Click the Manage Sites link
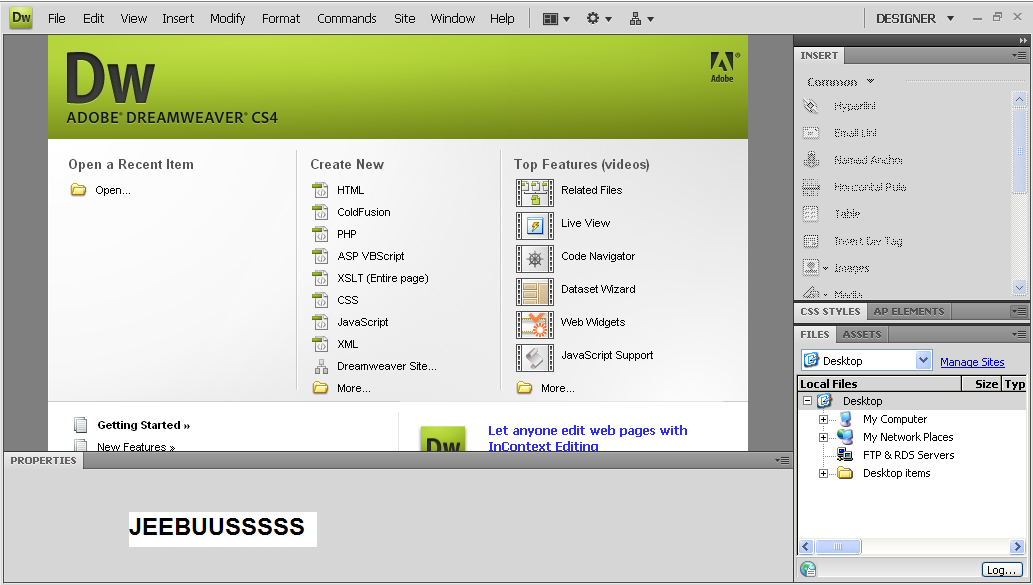The width and height of the screenshot is (1033, 585). 972,360
